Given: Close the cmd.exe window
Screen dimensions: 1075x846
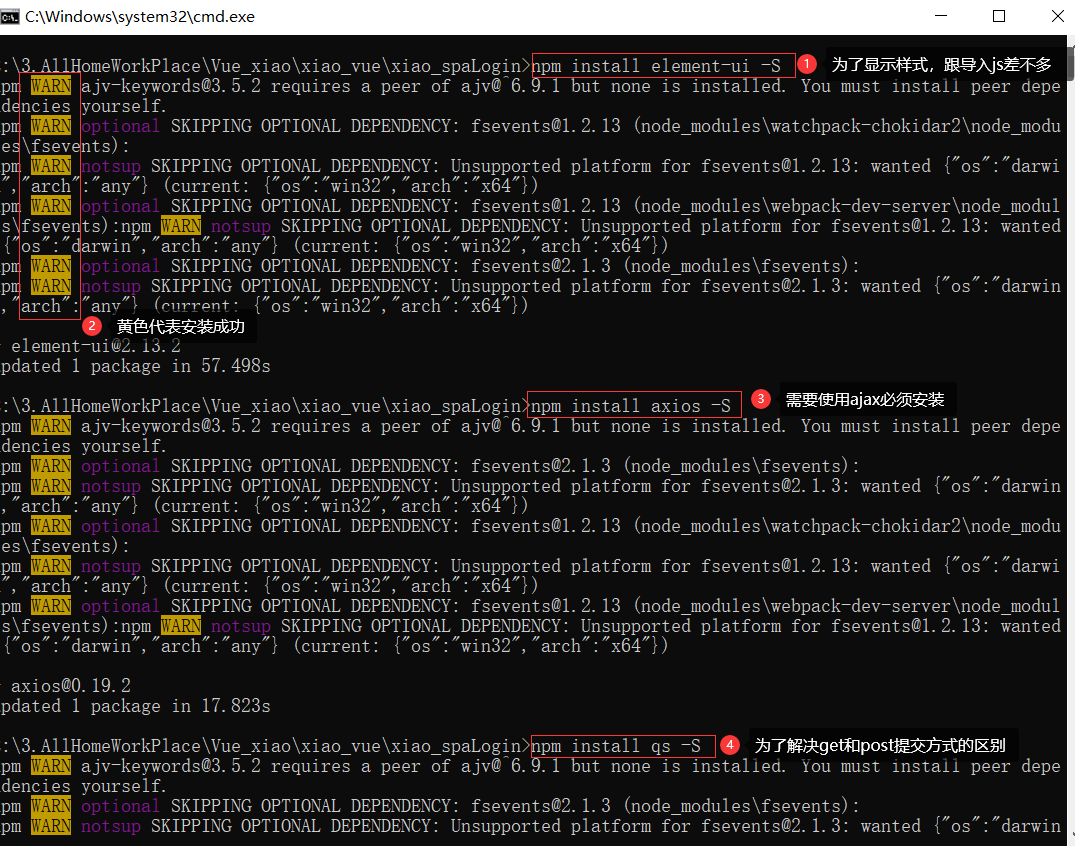Looking at the screenshot, I should point(1057,16).
